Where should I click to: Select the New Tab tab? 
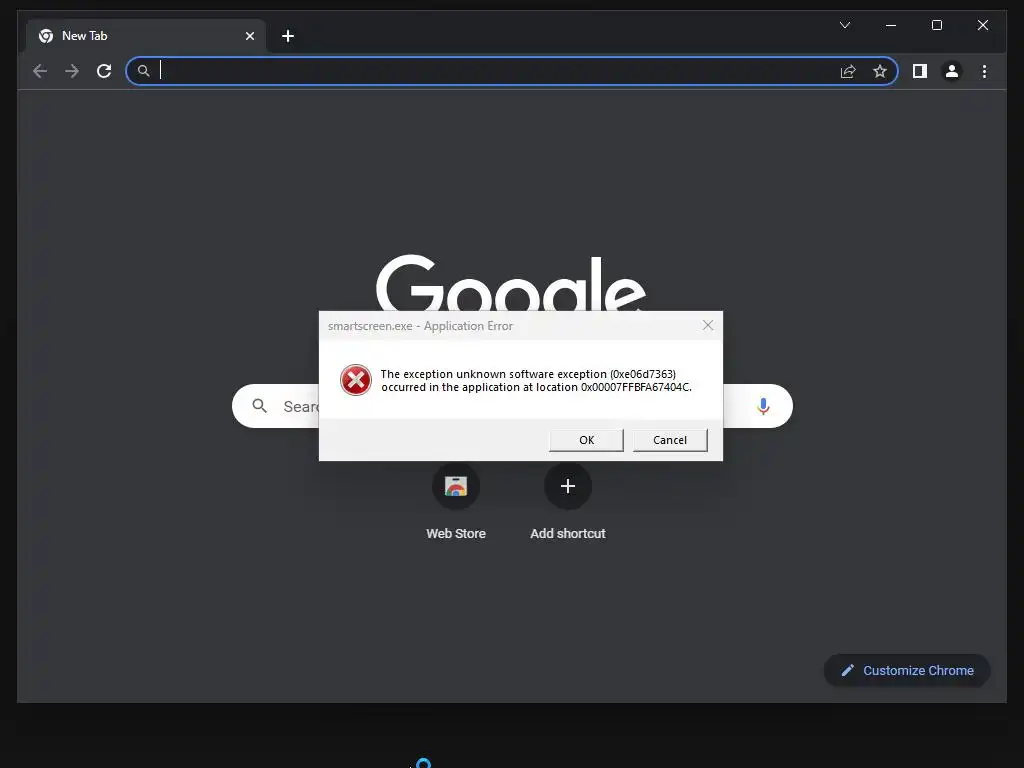pyautogui.click(x=146, y=36)
